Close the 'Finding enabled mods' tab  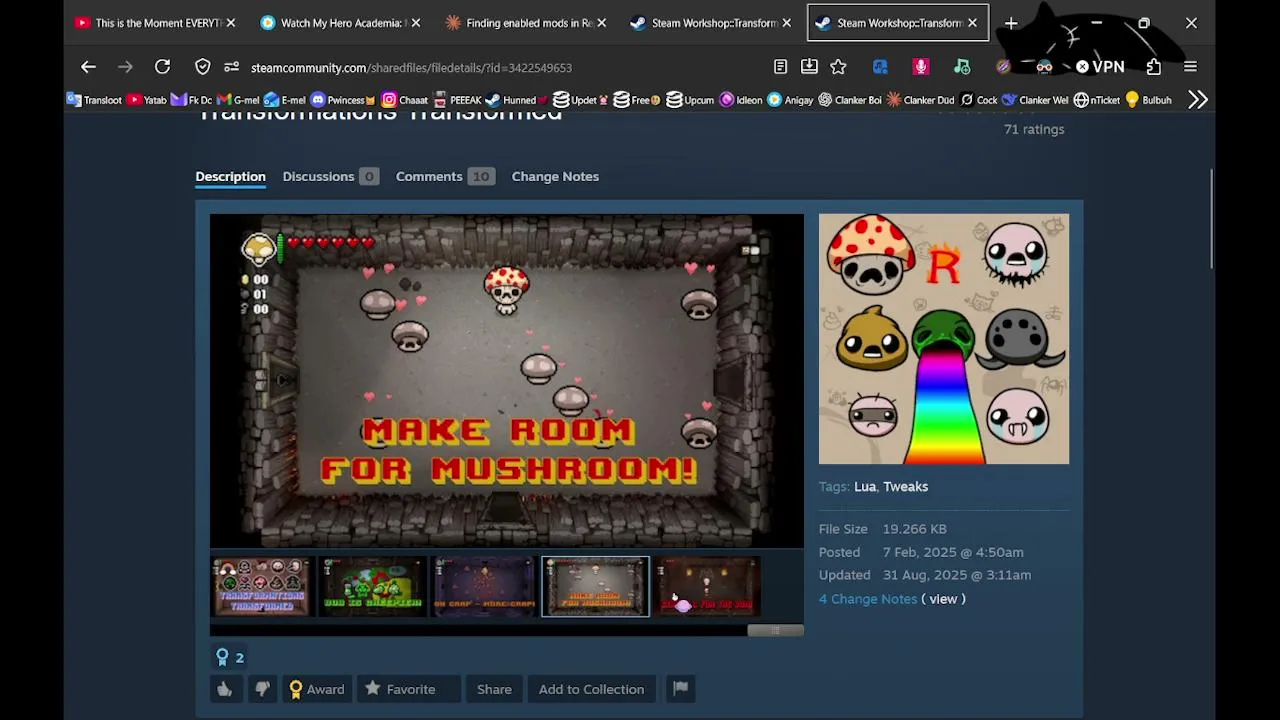(601, 22)
